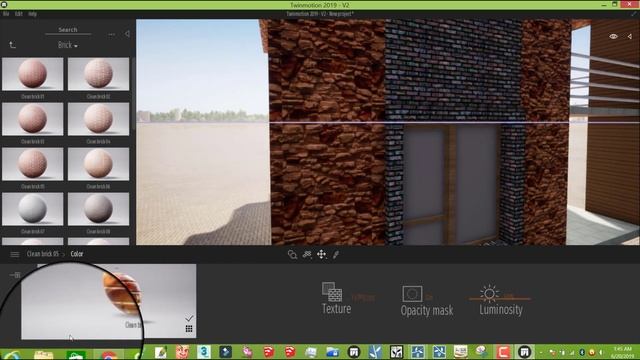Click the dock toggle icon left of preview
640x360 pixels.
click(x=15, y=275)
